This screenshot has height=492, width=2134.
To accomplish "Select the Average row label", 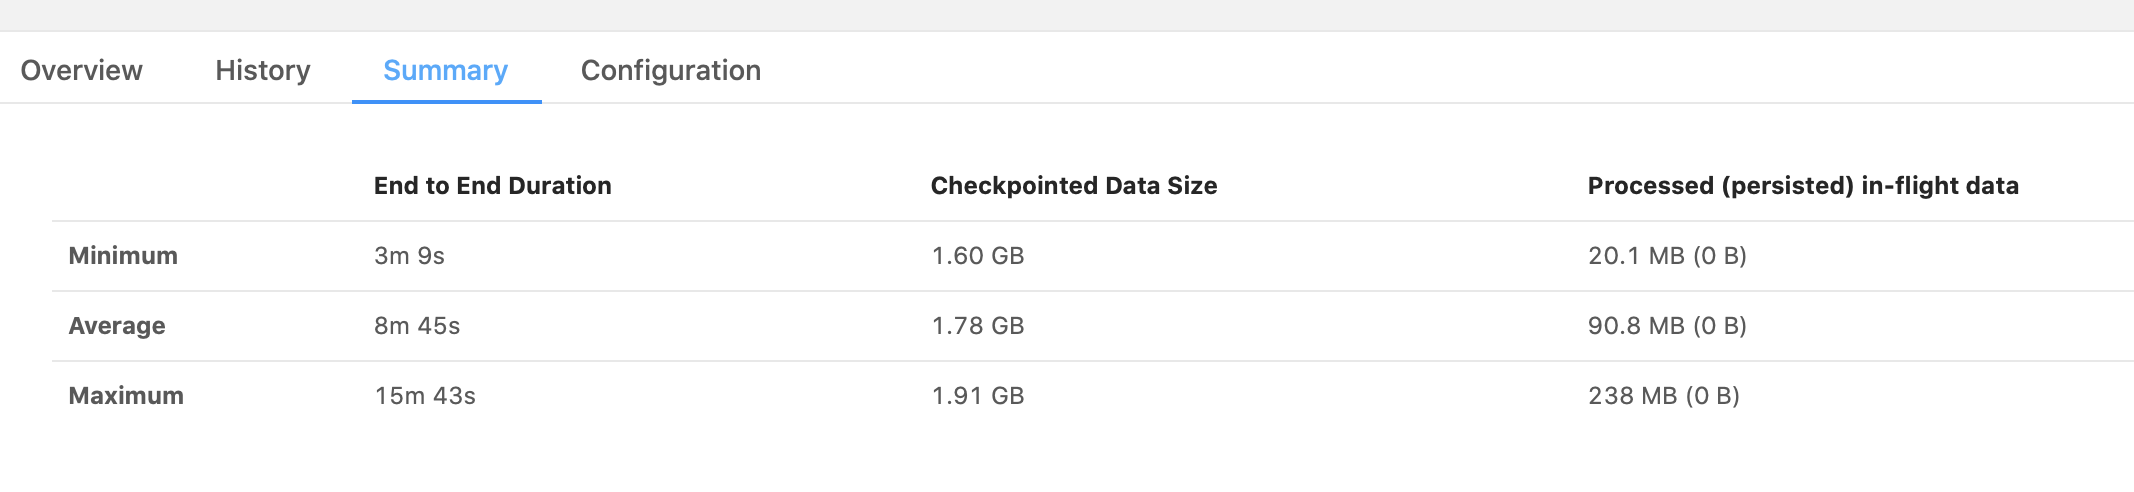I will coord(117,326).
